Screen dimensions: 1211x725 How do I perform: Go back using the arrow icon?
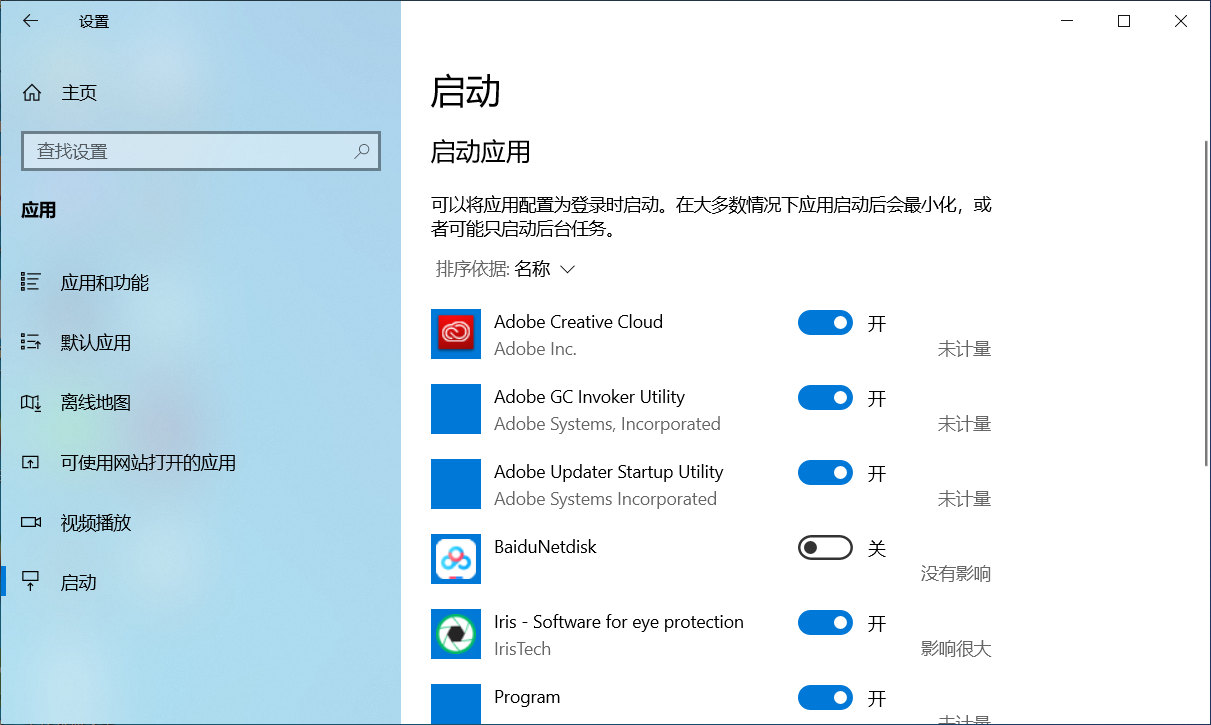point(30,20)
